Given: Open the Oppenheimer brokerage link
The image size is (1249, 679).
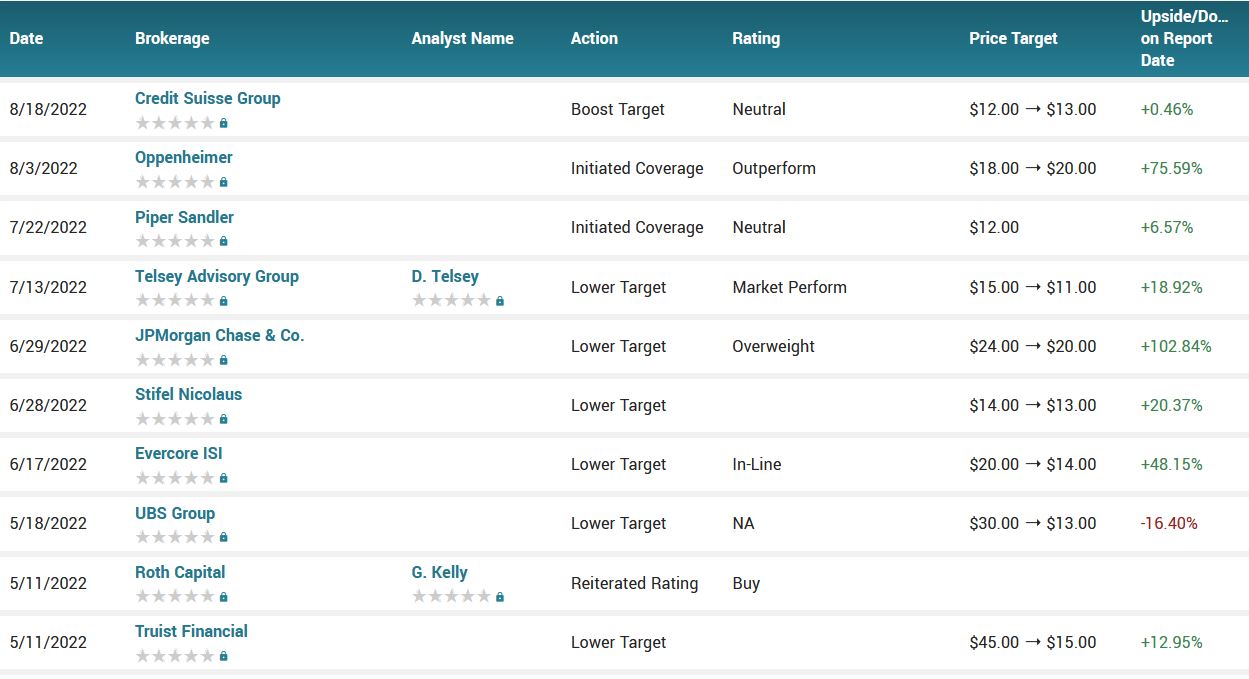Looking at the screenshot, I should click(184, 157).
